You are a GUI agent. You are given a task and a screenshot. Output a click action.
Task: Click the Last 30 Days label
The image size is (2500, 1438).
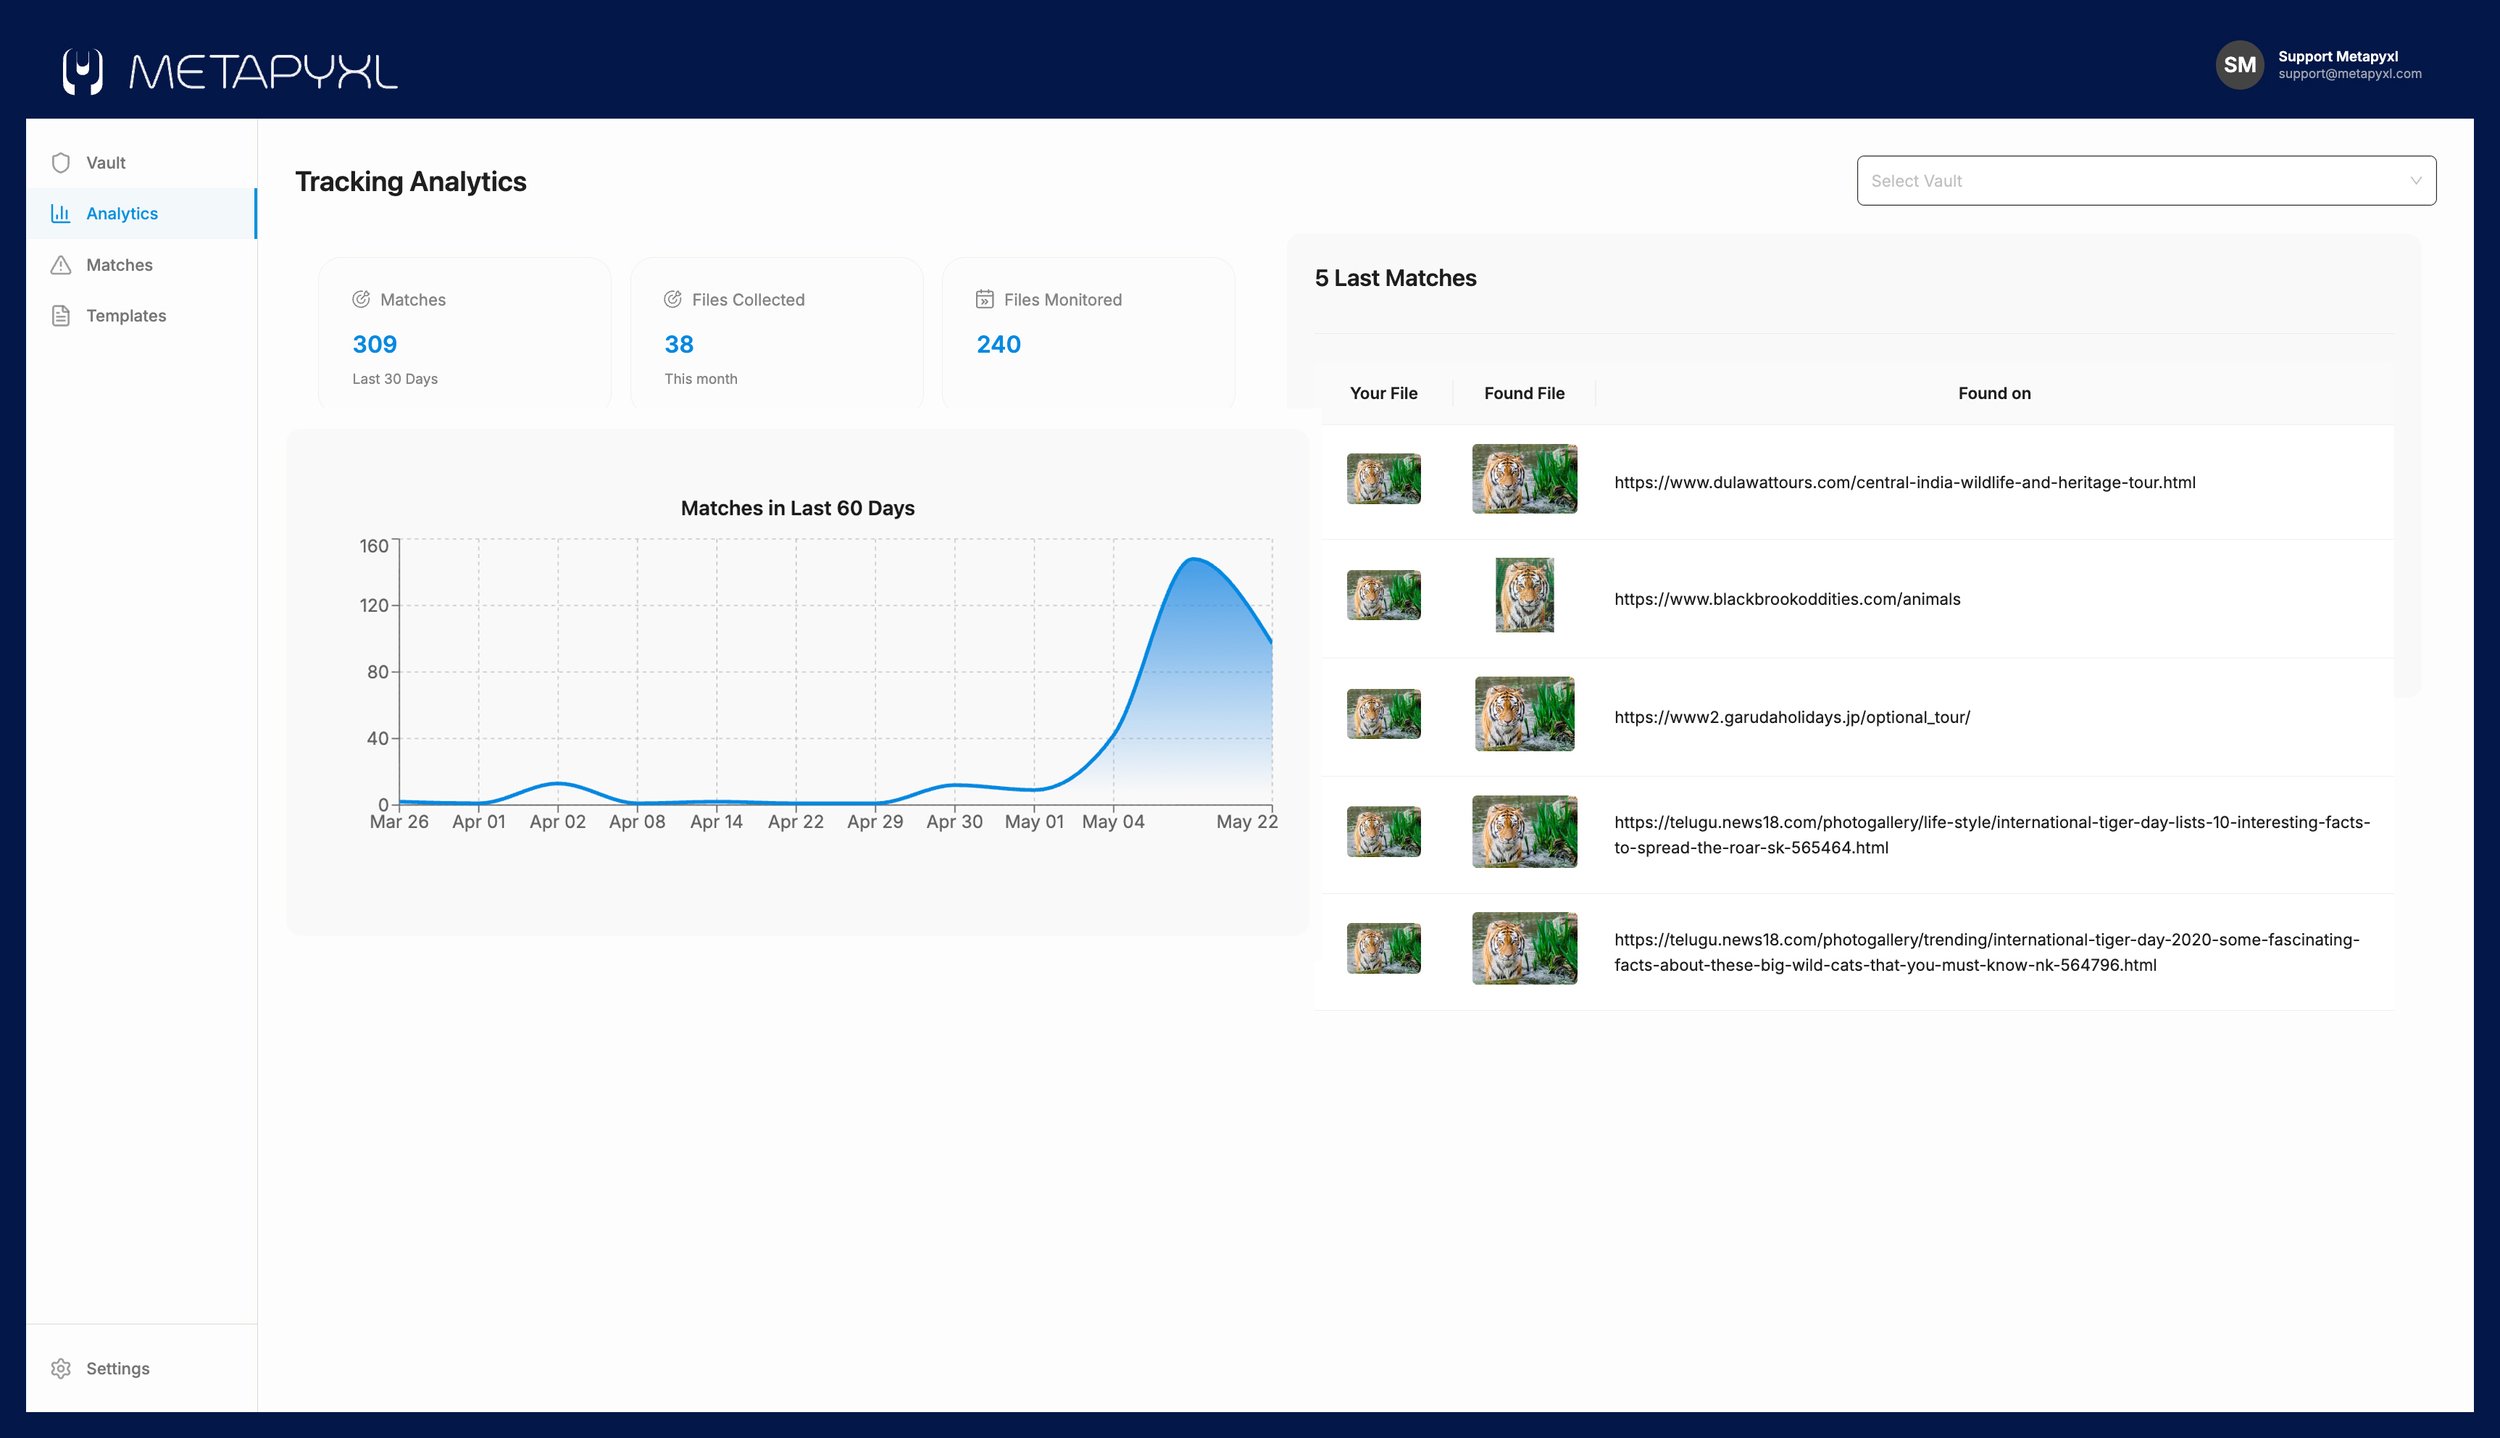[395, 379]
